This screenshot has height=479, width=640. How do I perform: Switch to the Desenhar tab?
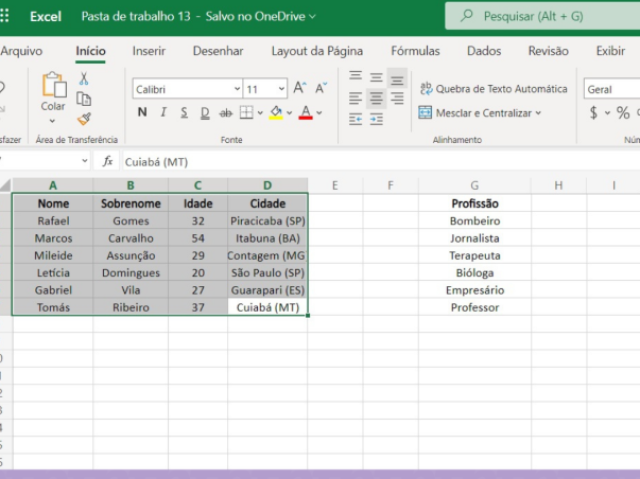coord(218,51)
